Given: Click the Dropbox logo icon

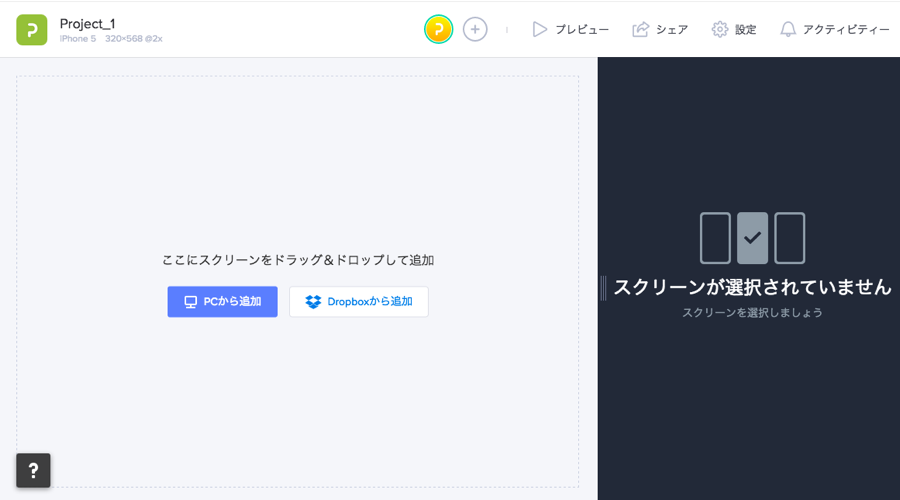Looking at the screenshot, I should click(x=313, y=302).
